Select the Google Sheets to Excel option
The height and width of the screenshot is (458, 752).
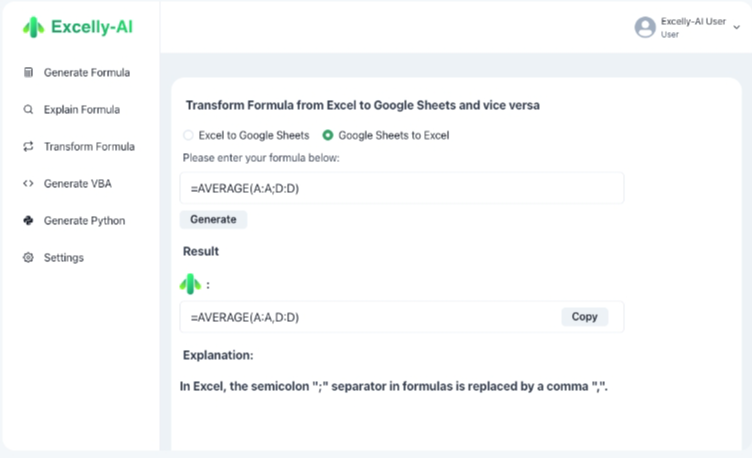(328, 135)
